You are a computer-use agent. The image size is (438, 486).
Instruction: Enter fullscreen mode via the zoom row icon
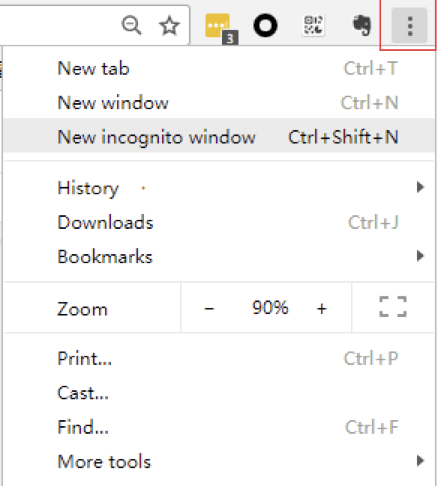pos(393,307)
